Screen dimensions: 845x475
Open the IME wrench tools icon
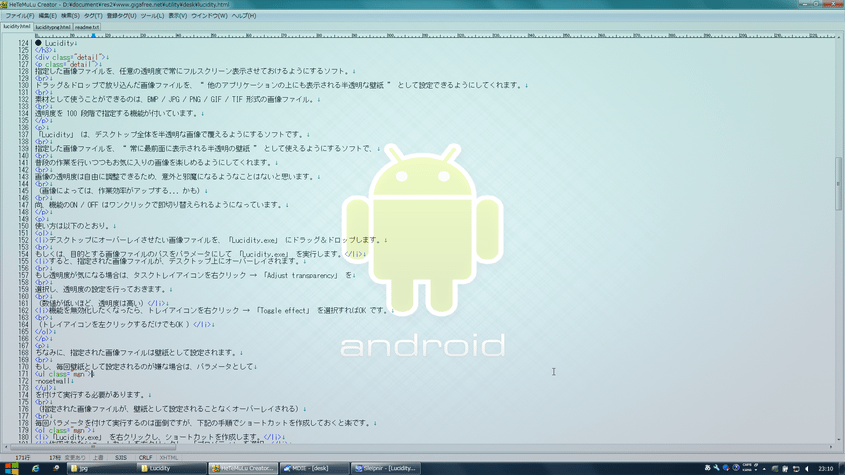pos(716,468)
